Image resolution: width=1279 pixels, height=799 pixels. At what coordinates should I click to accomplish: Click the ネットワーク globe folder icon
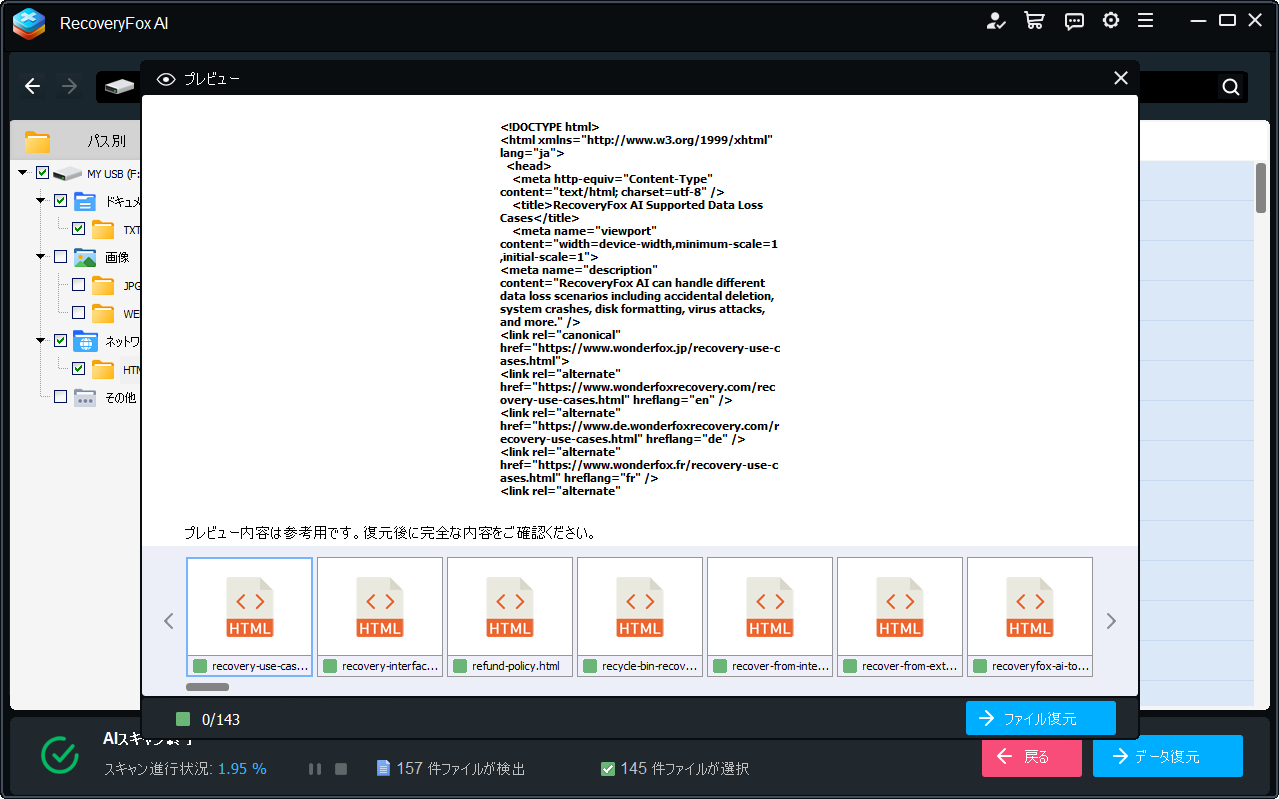click(85, 341)
